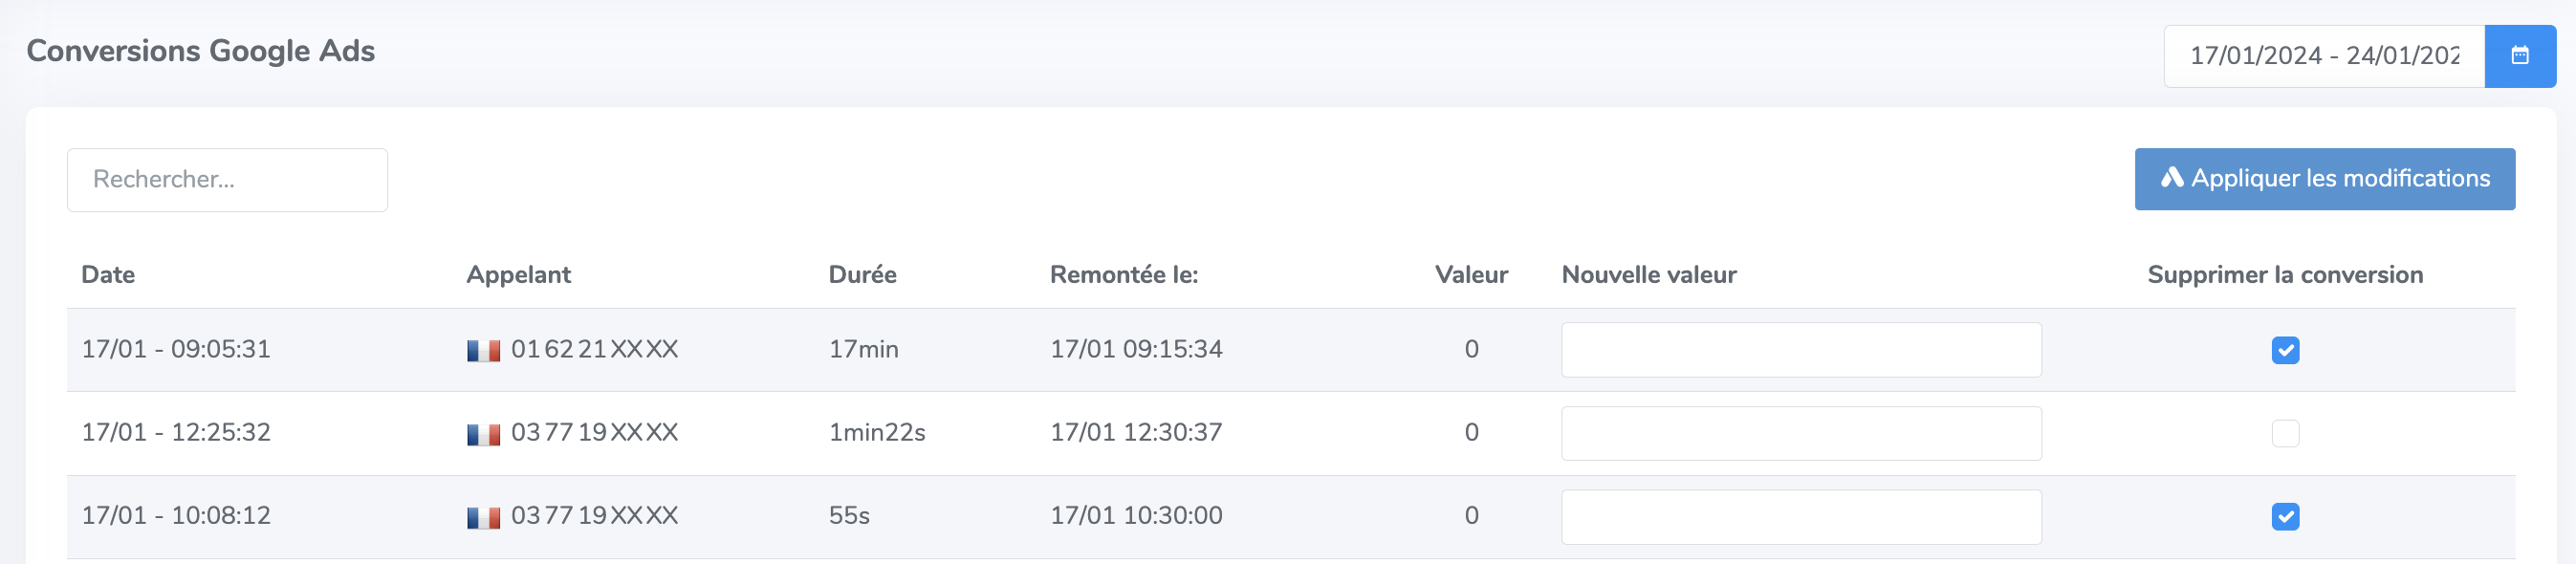The height and width of the screenshot is (564, 2576).
Task: Click the Google Ads logo in Appliquer button
Action: pos(2172,178)
